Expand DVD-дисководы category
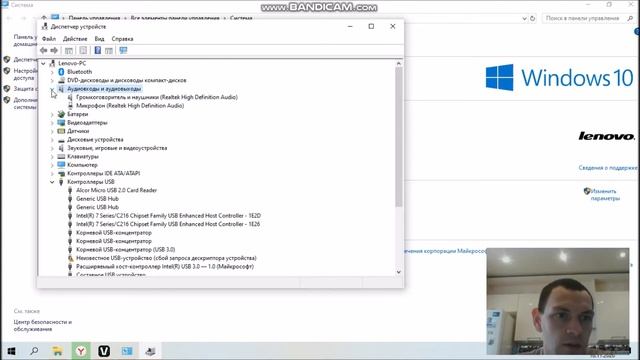The width and height of the screenshot is (640, 360). pos(52,80)
